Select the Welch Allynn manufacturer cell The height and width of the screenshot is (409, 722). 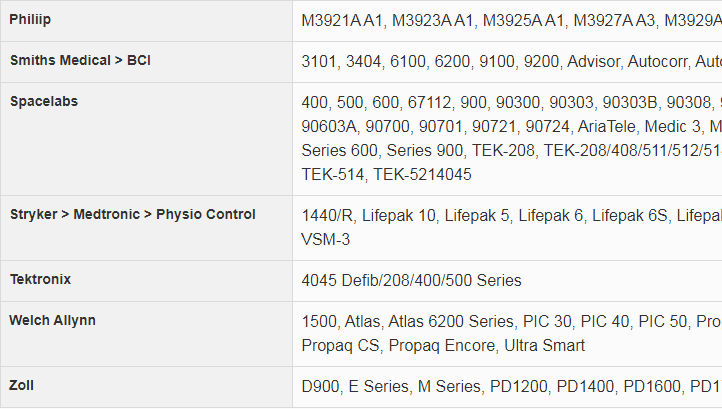click(x=52, y=320)
